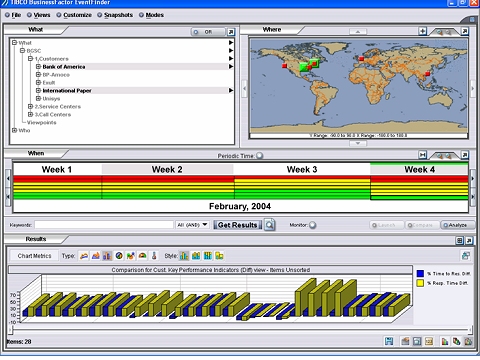Maximize the What panel with arrow icon
The height and width of the screenshot is (360, 480).
(x=231, y=32)
